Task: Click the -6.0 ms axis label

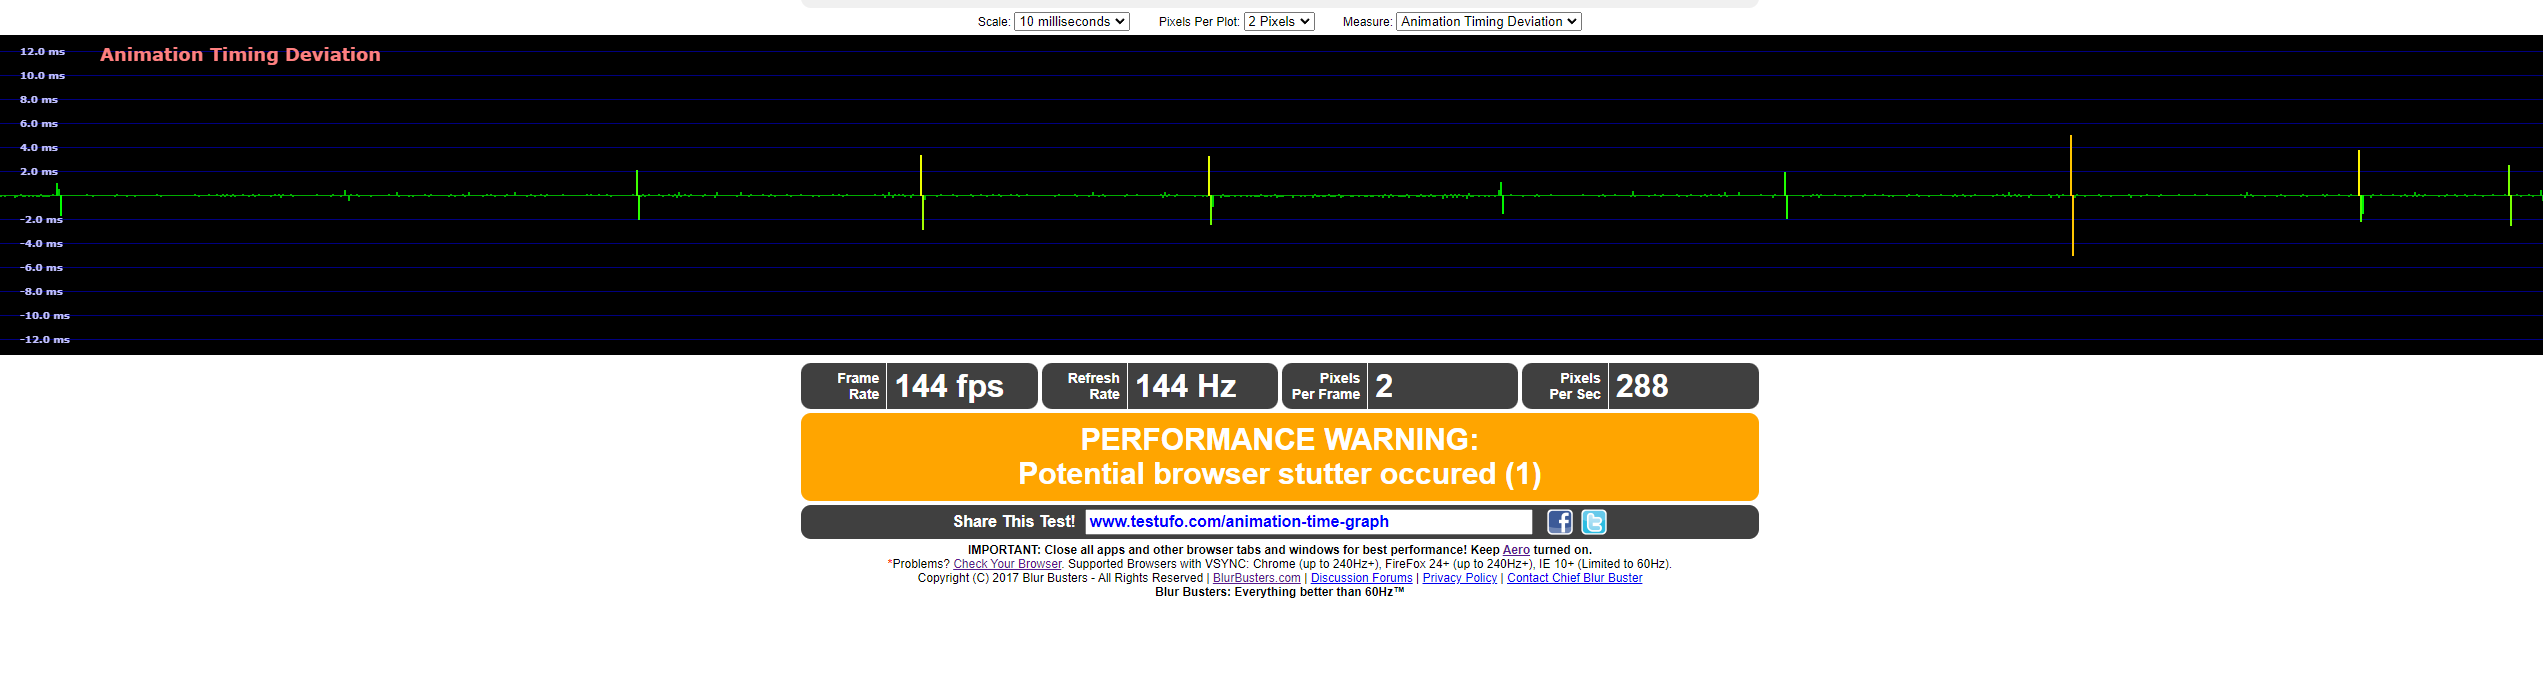Action: click(x=41, y=268)
